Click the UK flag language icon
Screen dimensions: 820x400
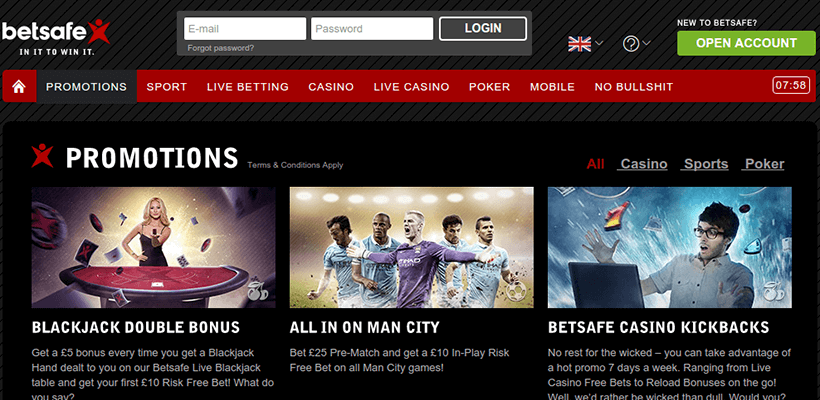tap(579, 44)
